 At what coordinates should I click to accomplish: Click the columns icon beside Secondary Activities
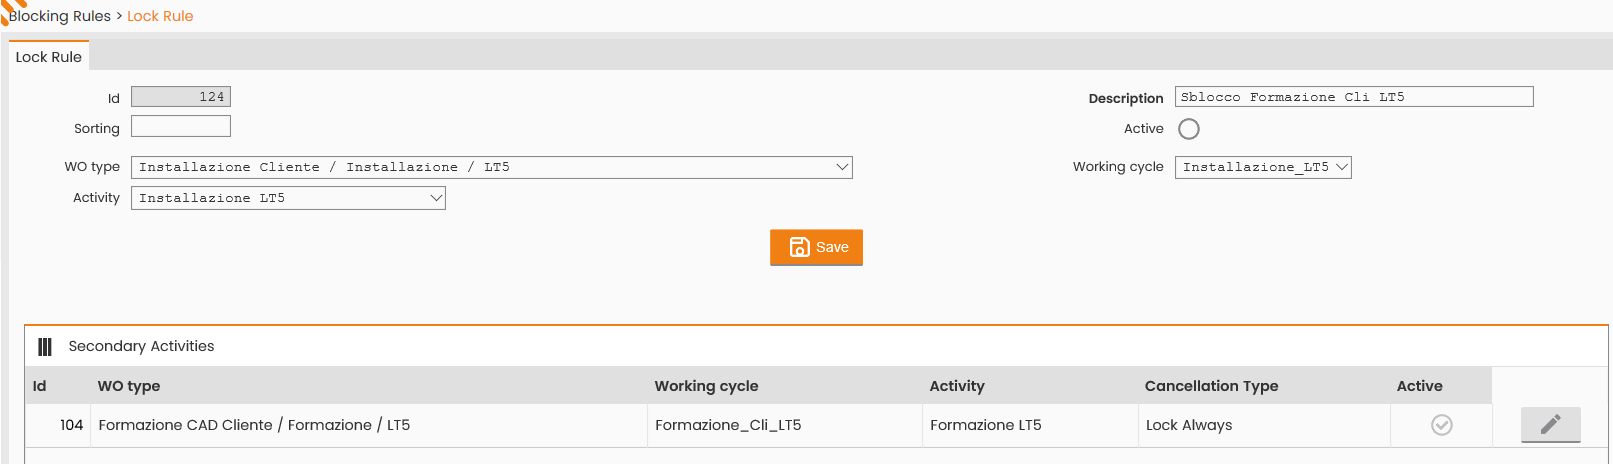[45, 347]
